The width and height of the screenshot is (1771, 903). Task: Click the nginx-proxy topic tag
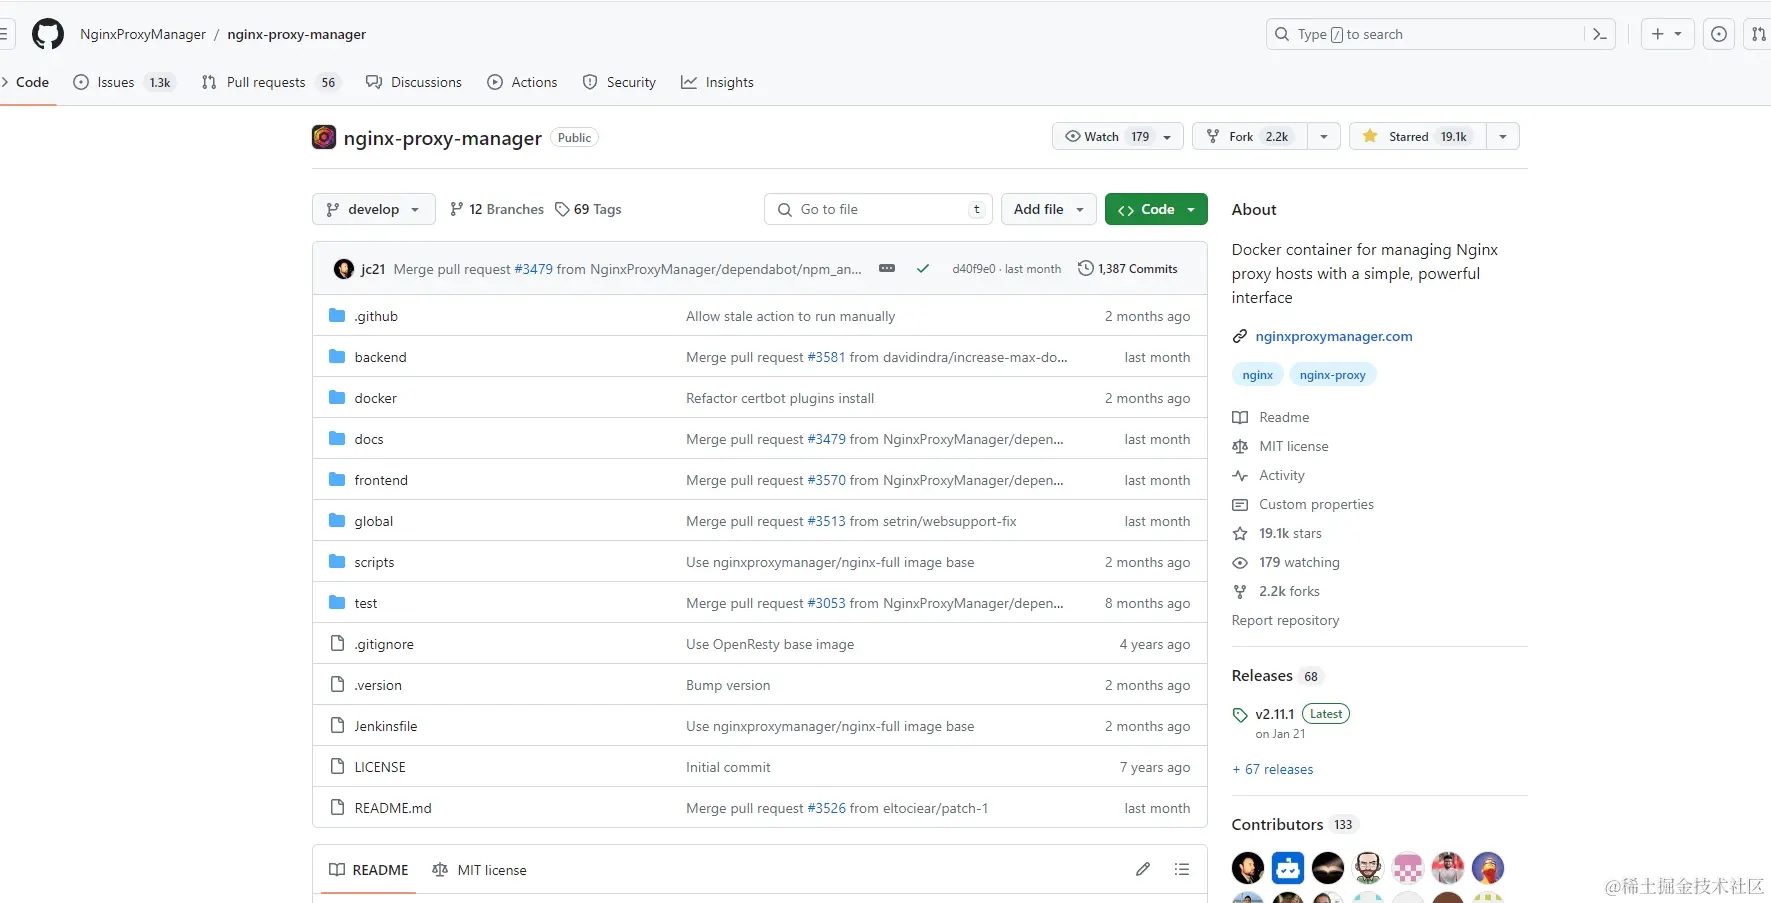tap(1333, 375)
